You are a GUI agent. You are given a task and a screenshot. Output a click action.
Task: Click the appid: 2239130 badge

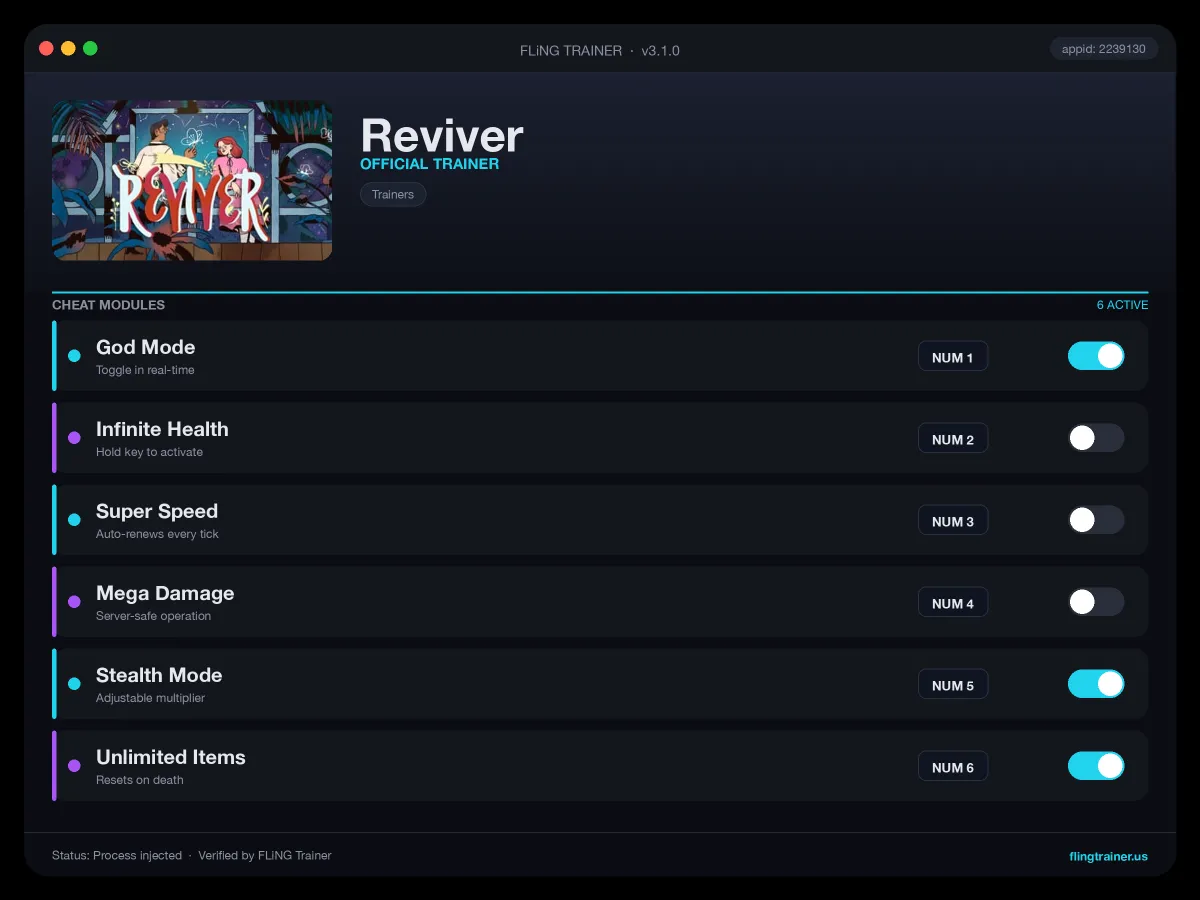[1104, 49]
